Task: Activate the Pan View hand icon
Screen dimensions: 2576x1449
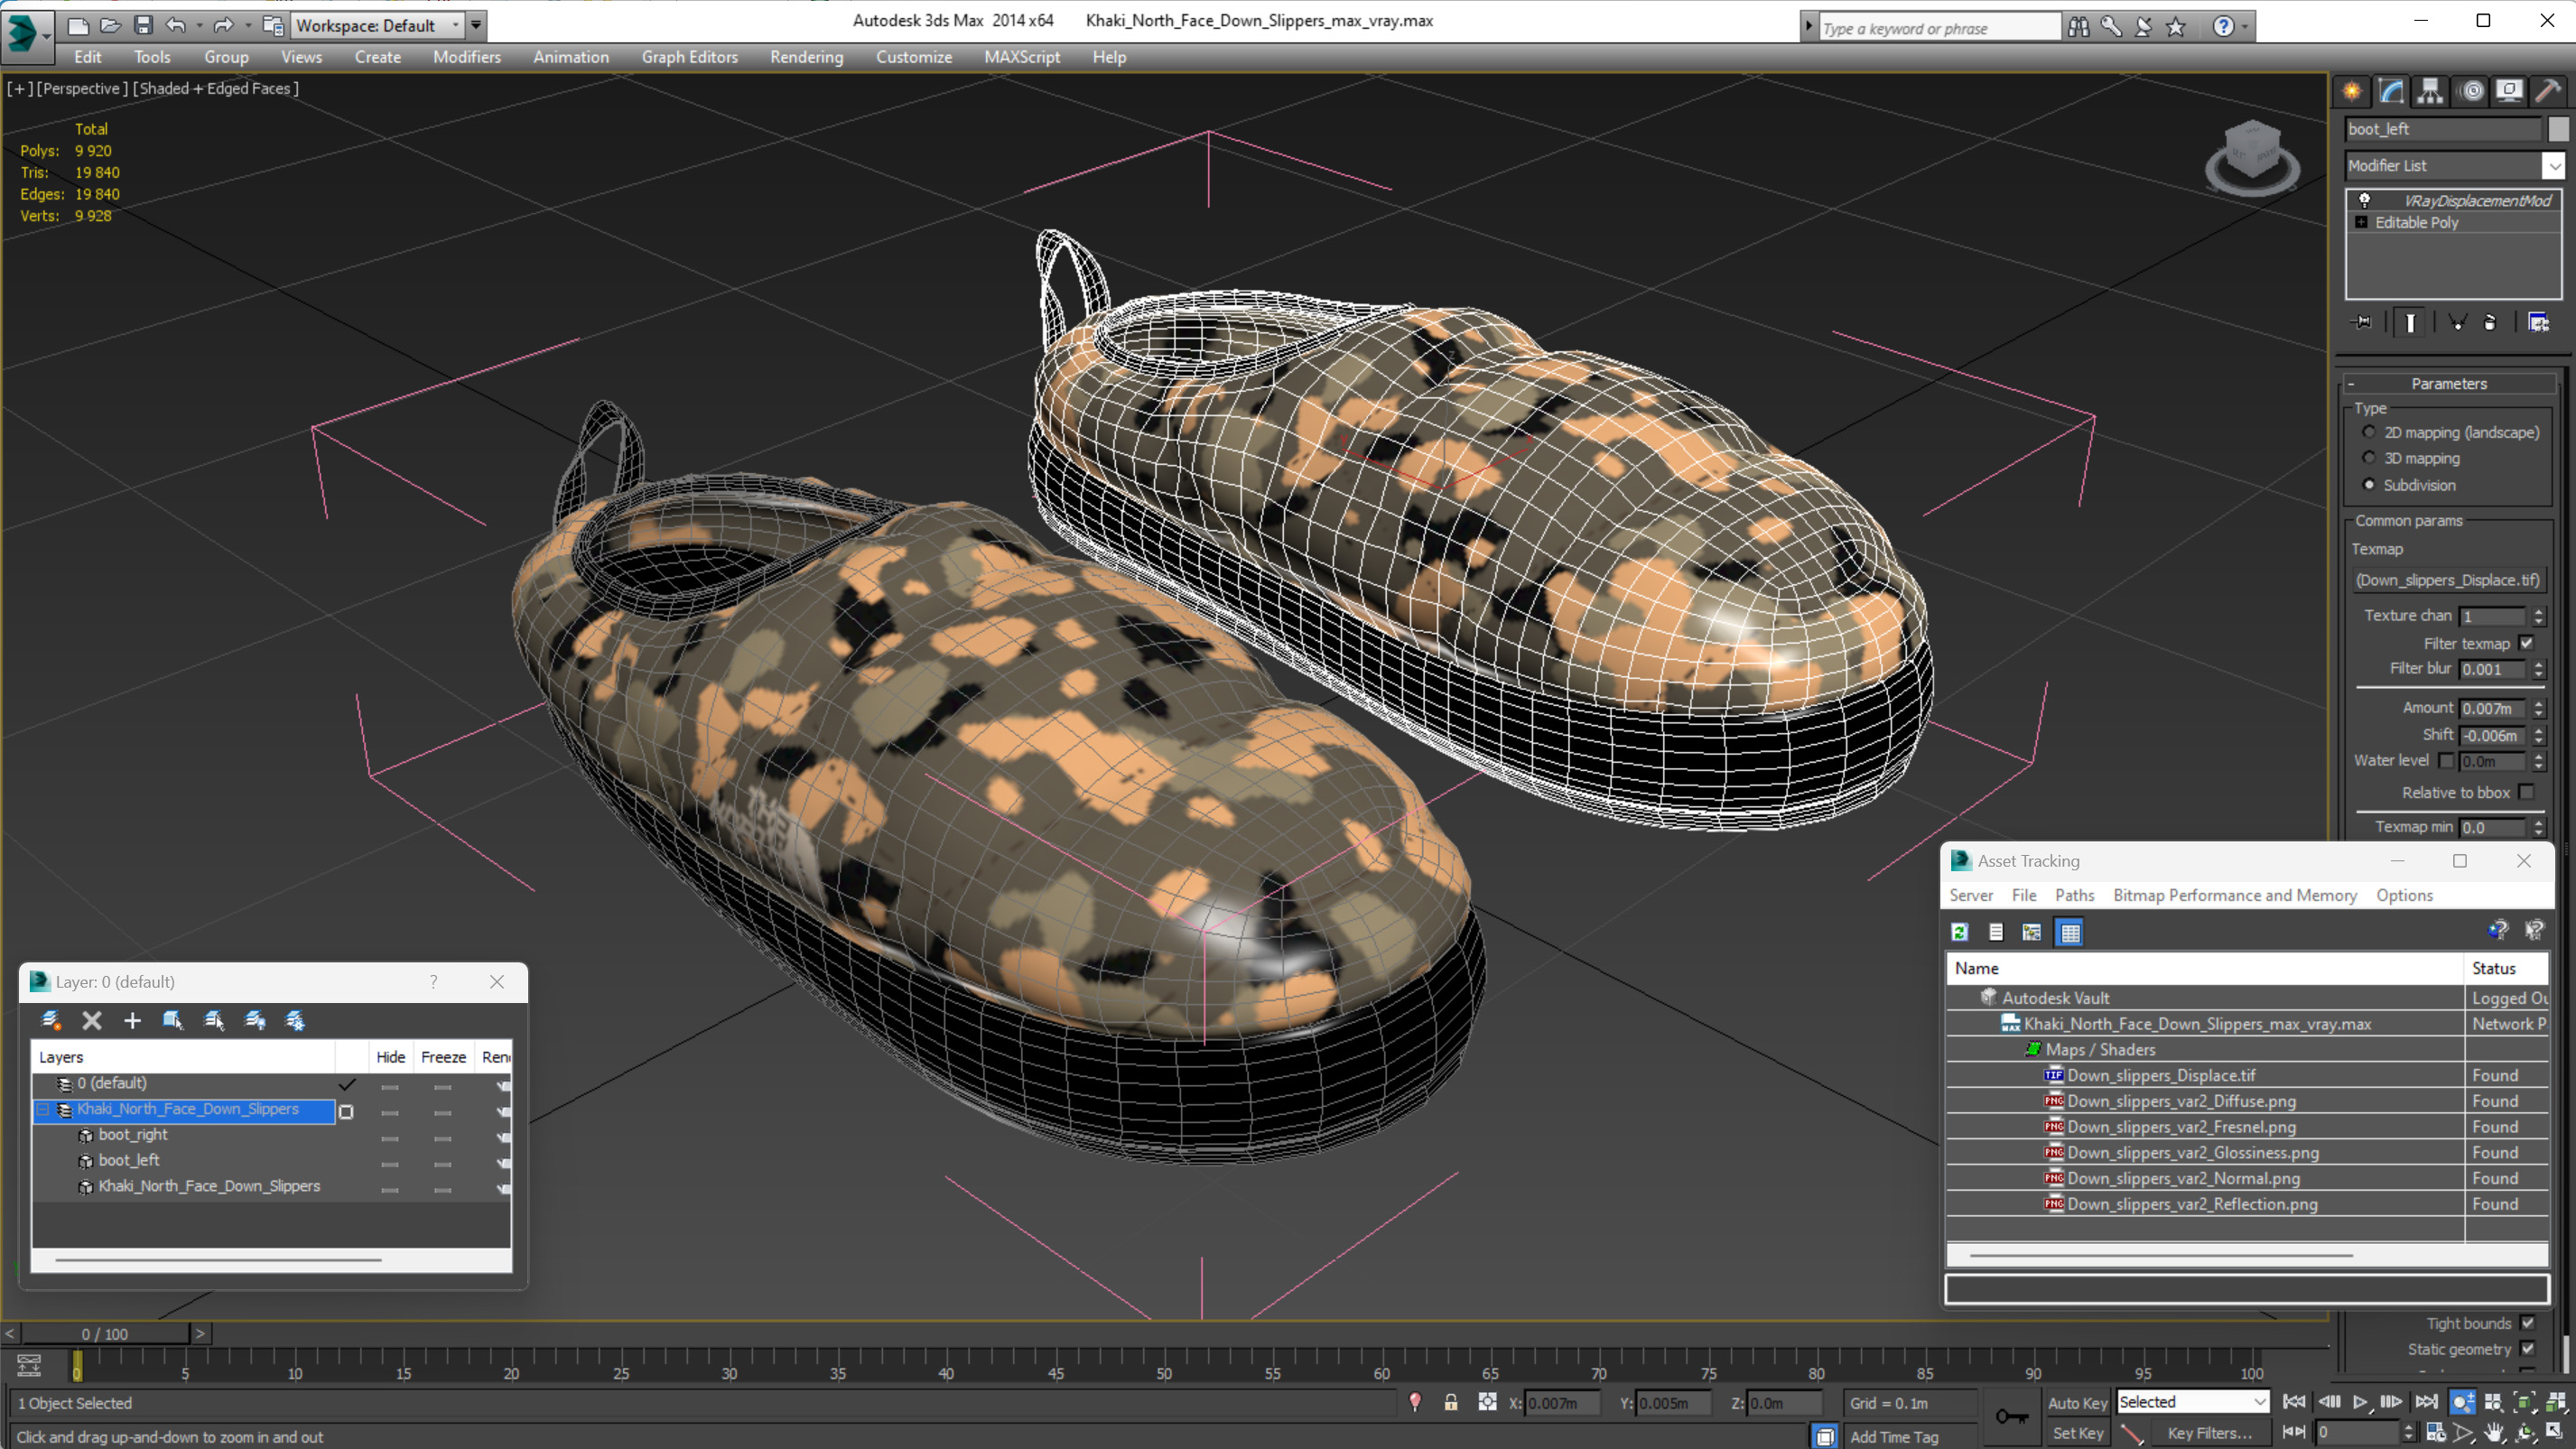Action: pos(2494,1432)
